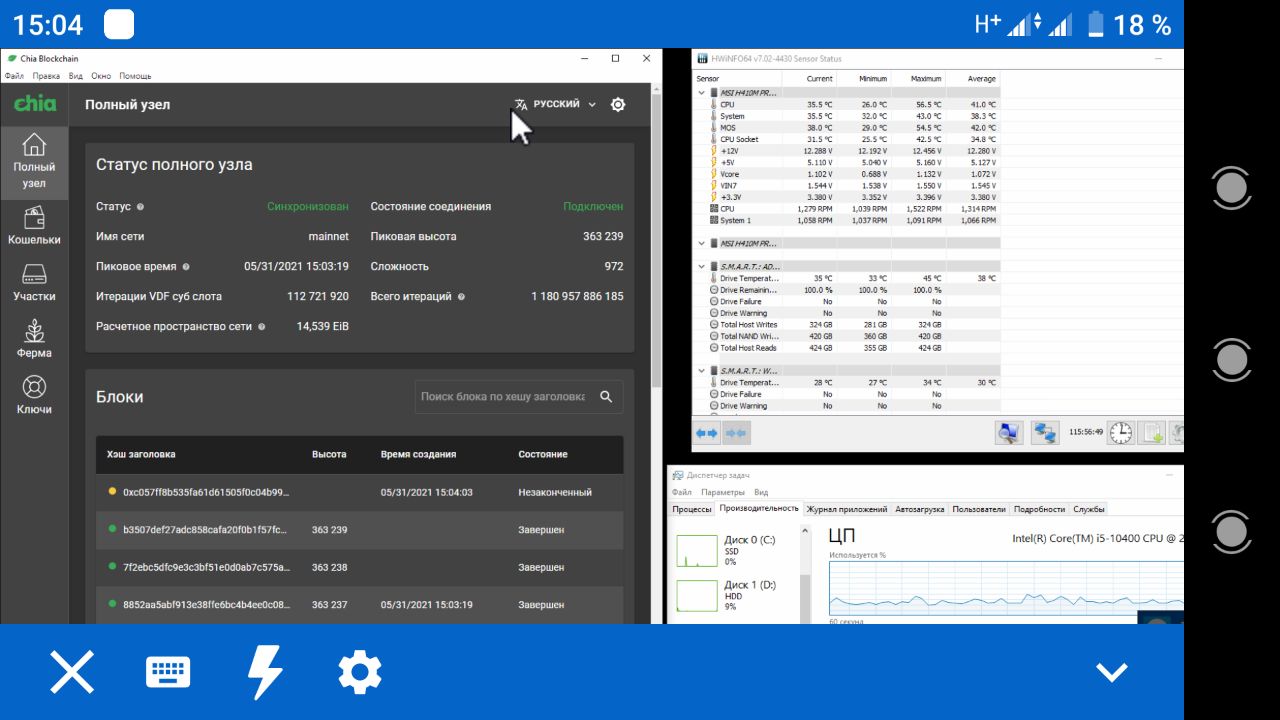Image resolution: width=1280 pixels, height=720 pixels.
Task: Open block b3507def27adc858... row
Action: [x=359, y=530]
